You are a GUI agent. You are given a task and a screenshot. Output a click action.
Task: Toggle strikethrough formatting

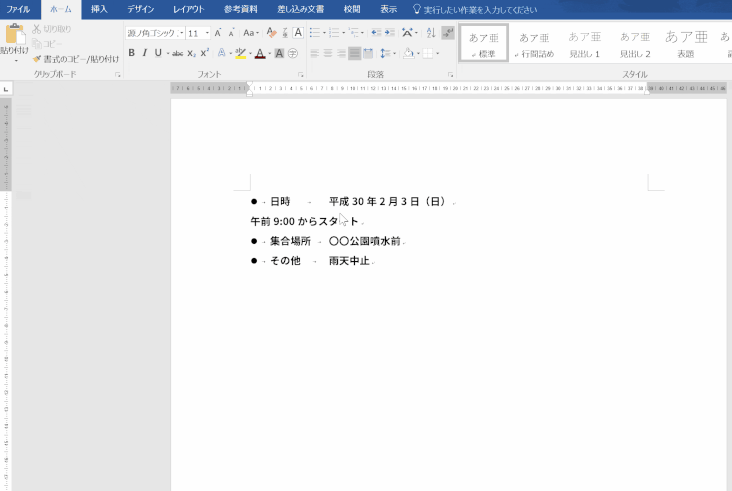[177, 53]
